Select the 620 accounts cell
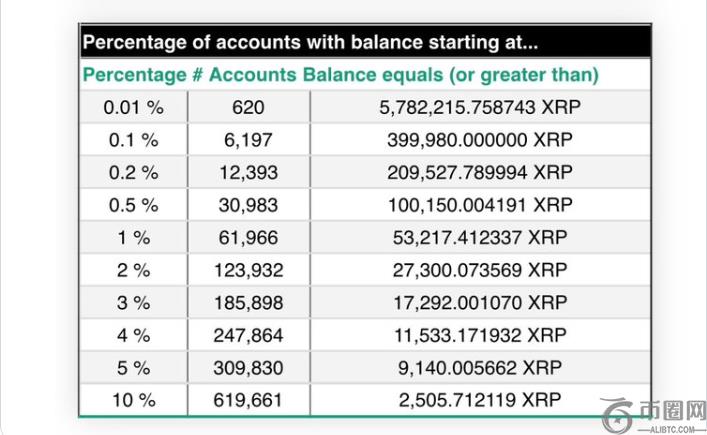 click(248, 107)
